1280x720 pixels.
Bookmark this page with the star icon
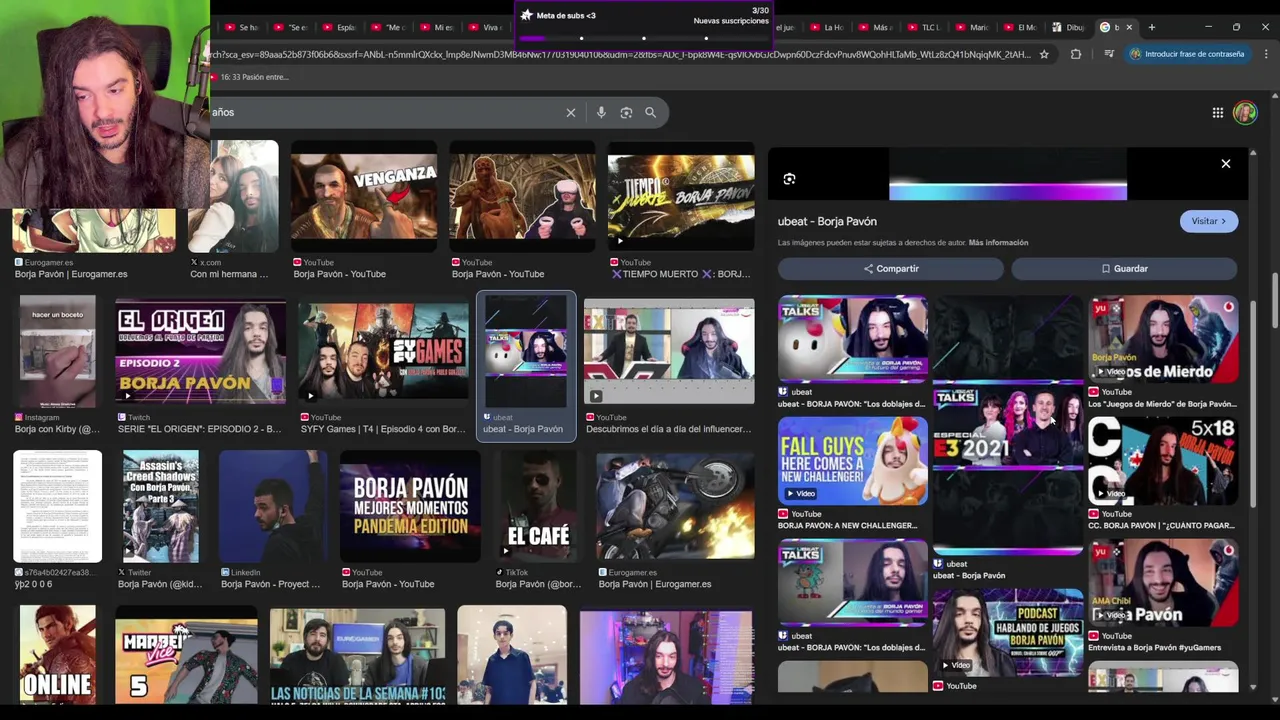1044,54
